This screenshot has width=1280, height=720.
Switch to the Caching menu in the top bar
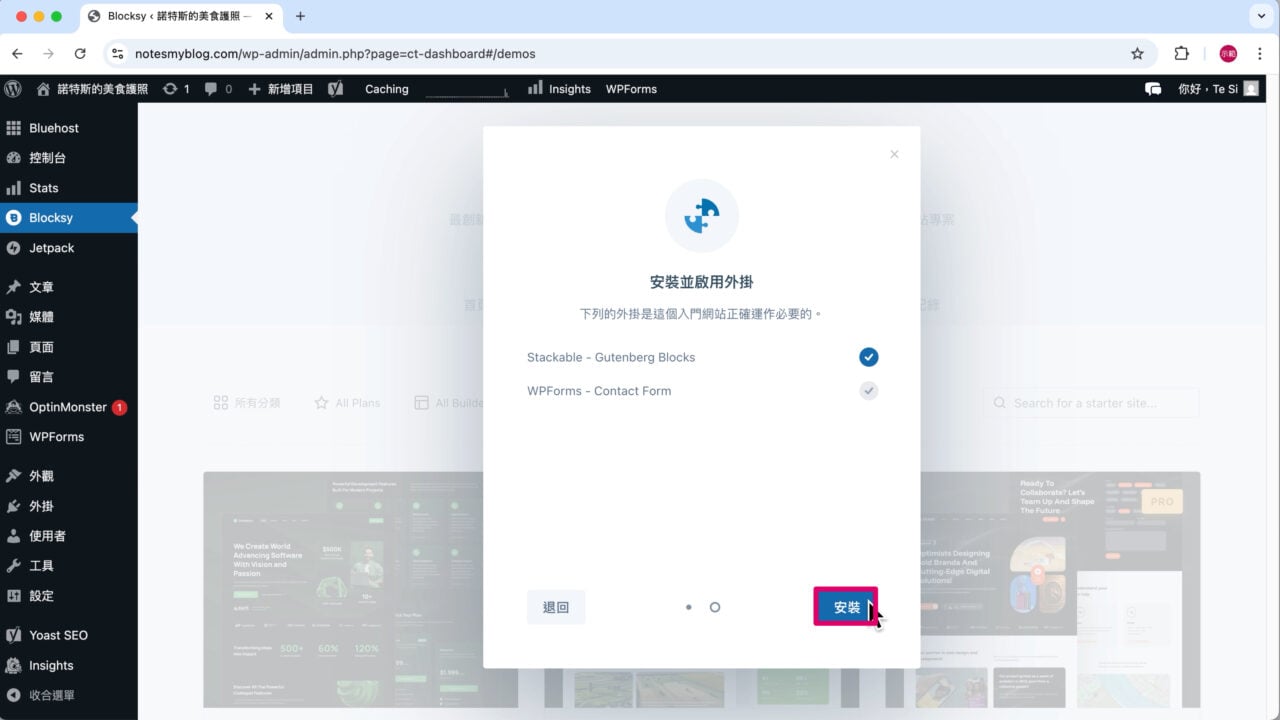pyautogui.click(x=386, y=89)
